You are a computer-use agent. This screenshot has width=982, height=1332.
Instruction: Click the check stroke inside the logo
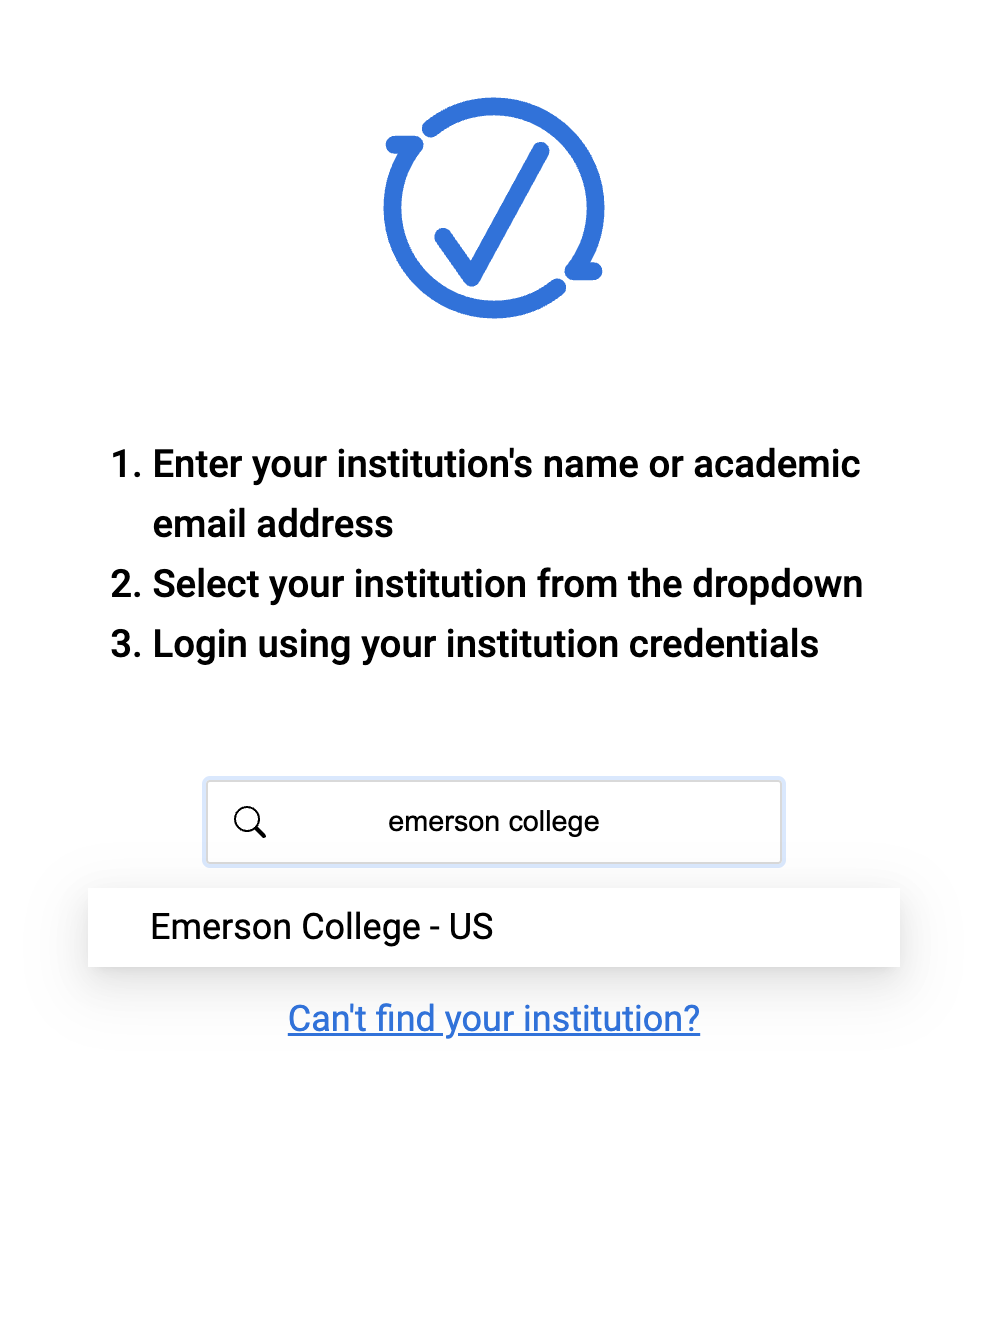tap(492, 214)
